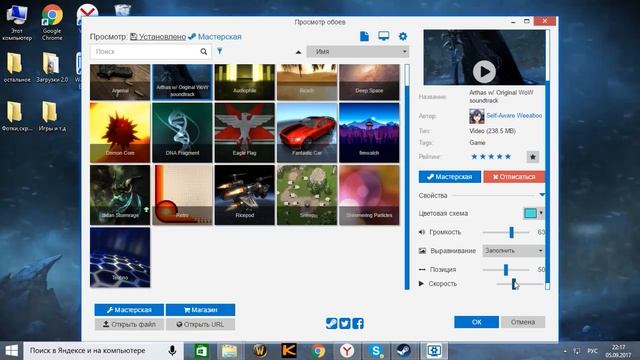The height and width of the screenshot is (360, 640).
Task: Click the Мастерская button in details panel
Action: [x=450, y=177]
